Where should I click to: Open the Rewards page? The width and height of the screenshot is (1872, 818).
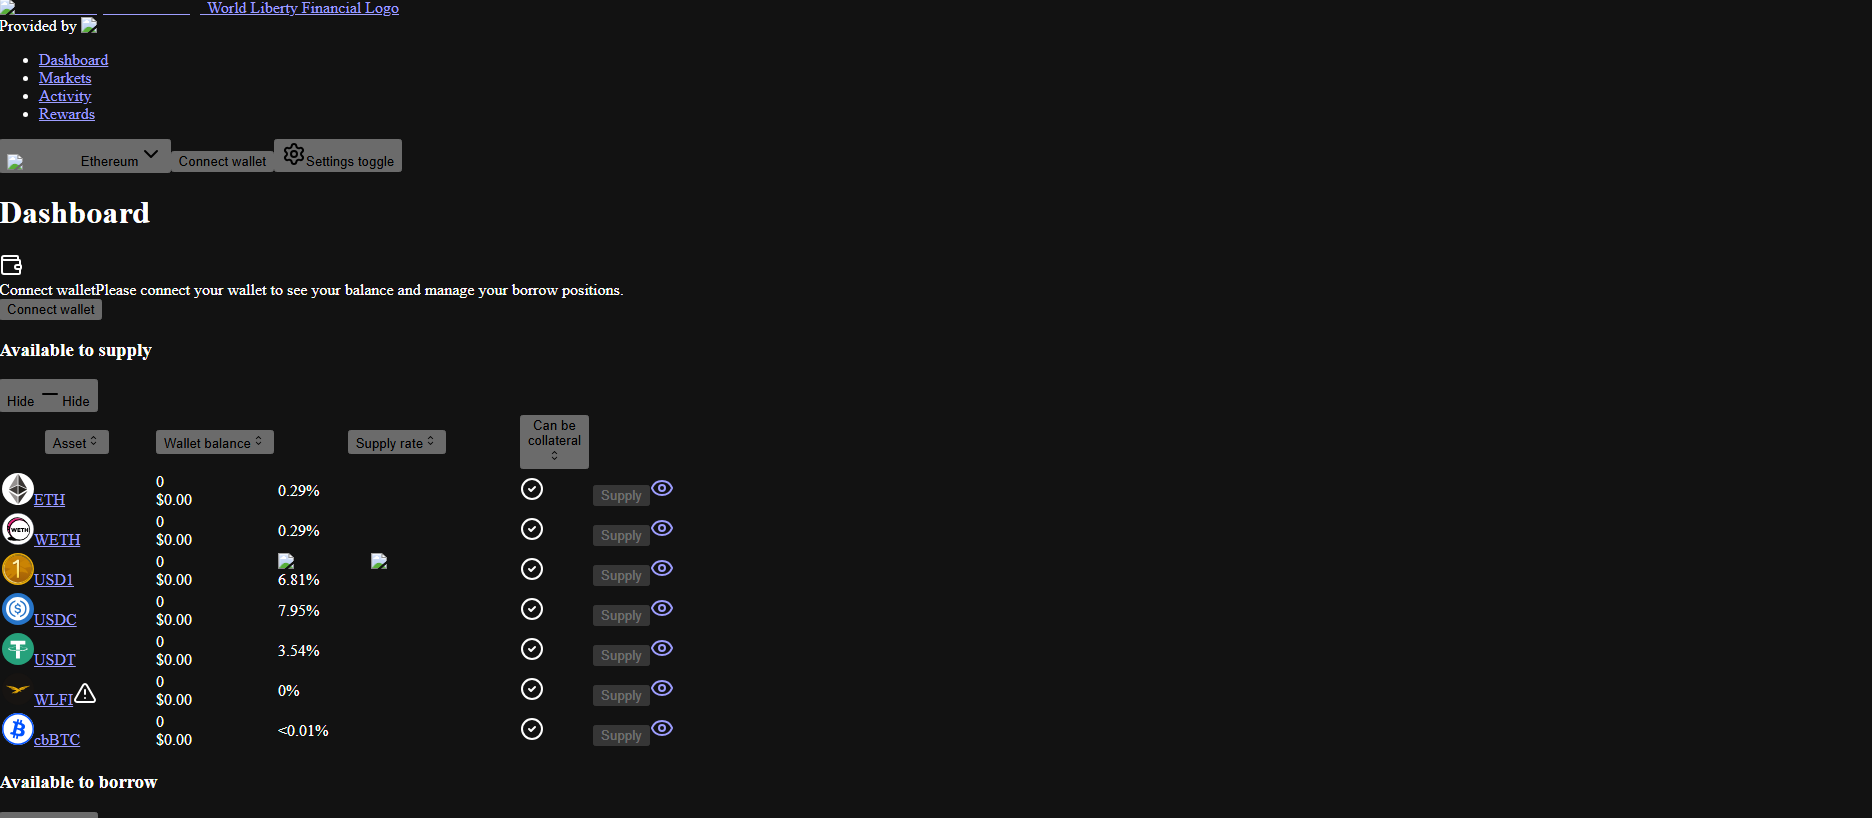67,114
